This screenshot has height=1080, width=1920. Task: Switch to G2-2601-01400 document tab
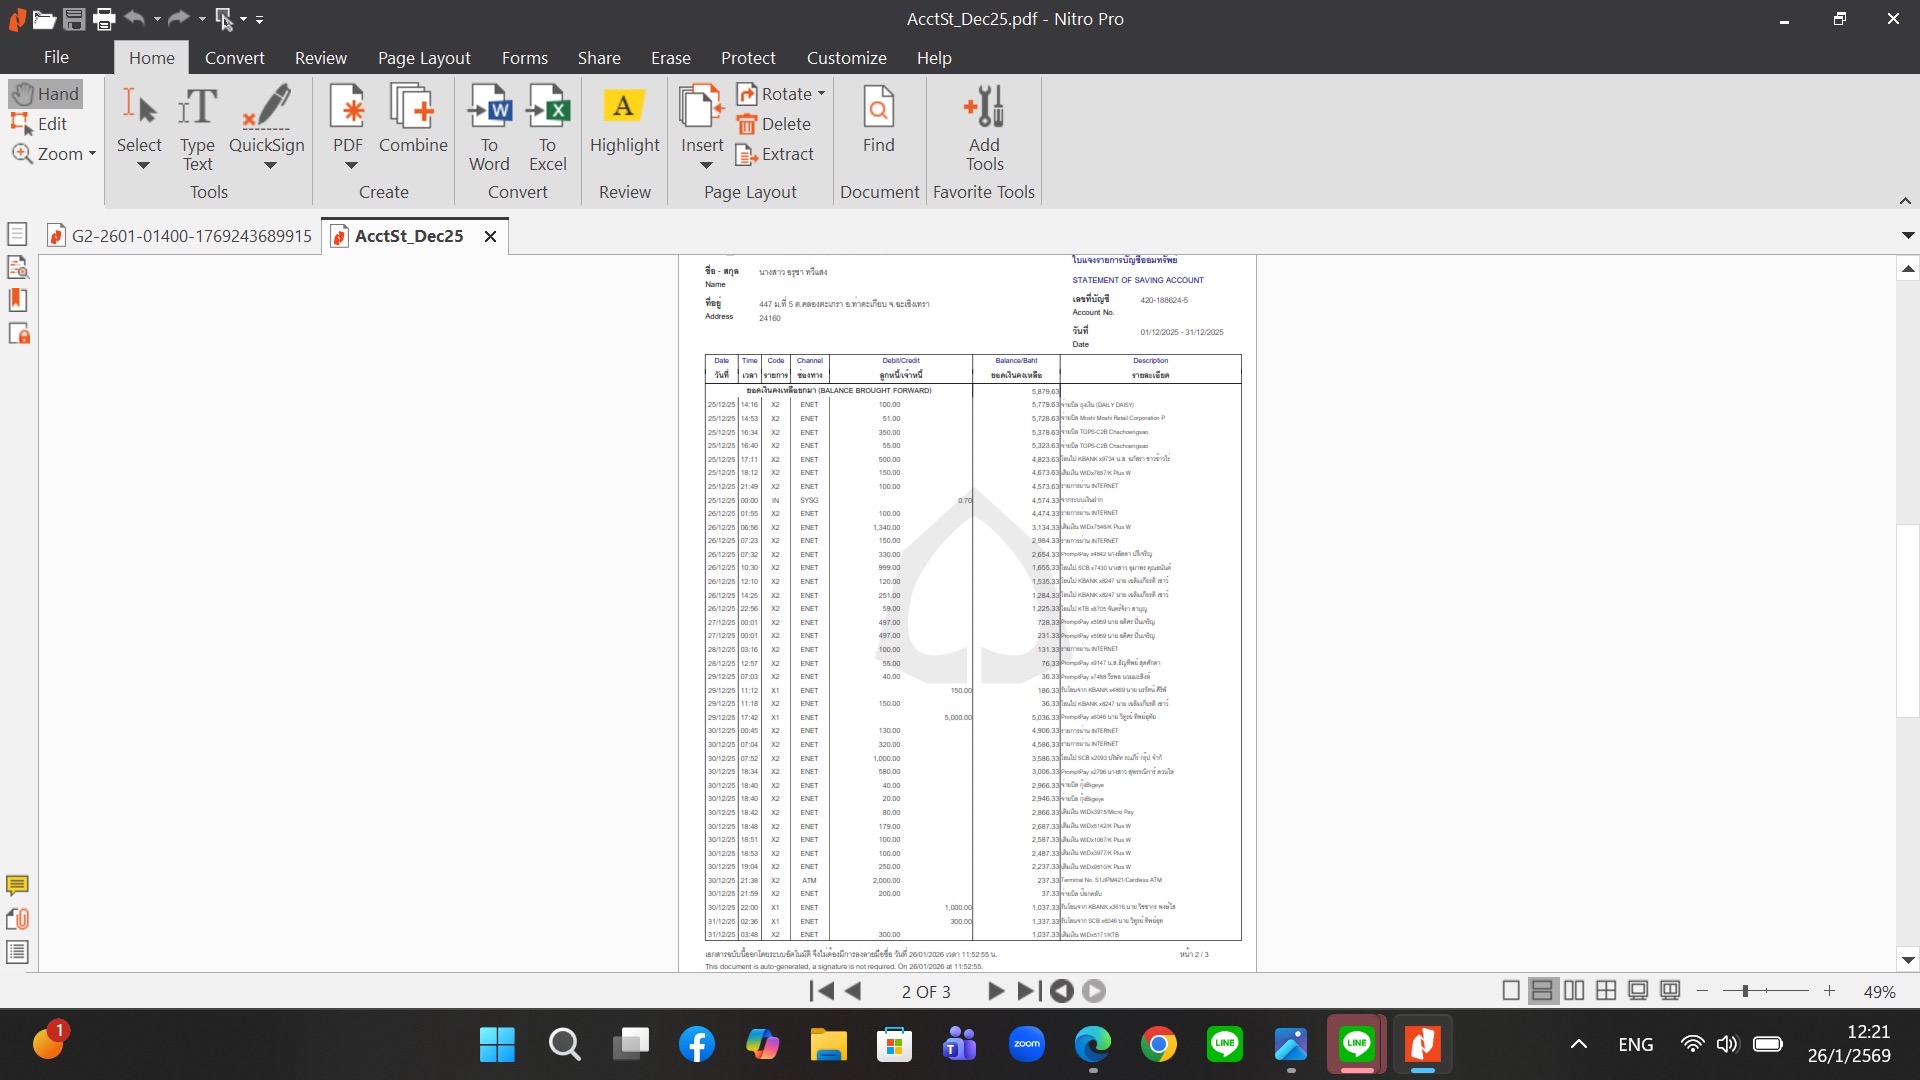click(180, 236)
